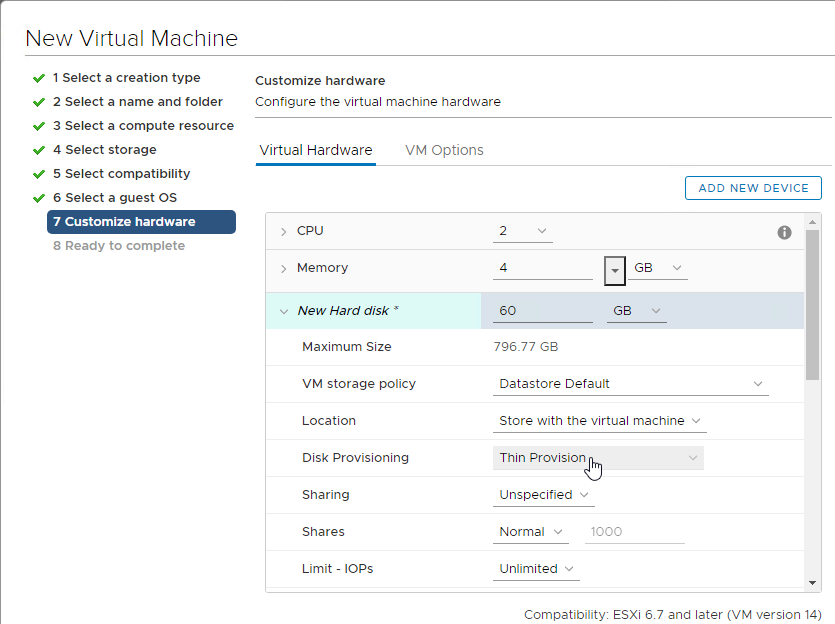Switch to the VM Options tab
This screenshot has width=835, height=624.
(x=444, y=151)
